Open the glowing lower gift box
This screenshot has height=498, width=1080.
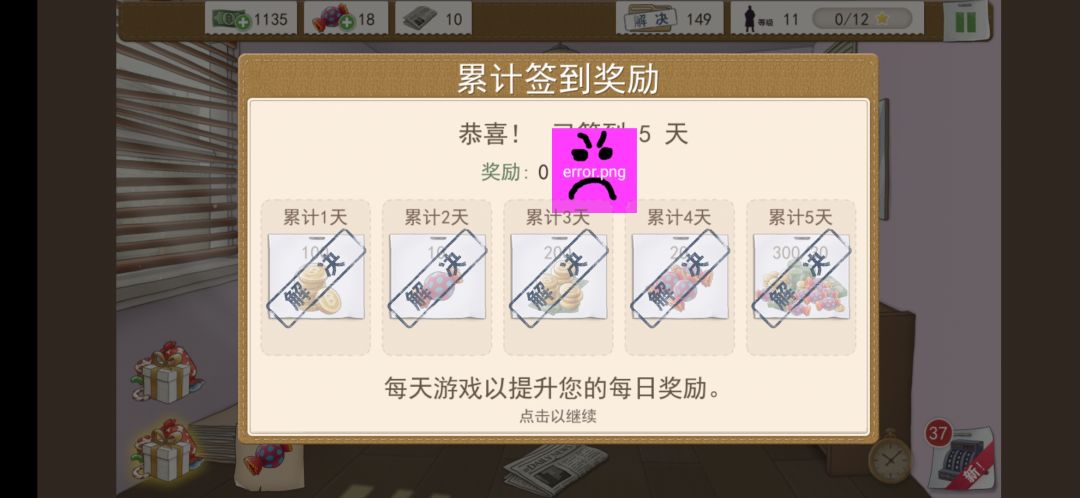[x=165, y=449]
